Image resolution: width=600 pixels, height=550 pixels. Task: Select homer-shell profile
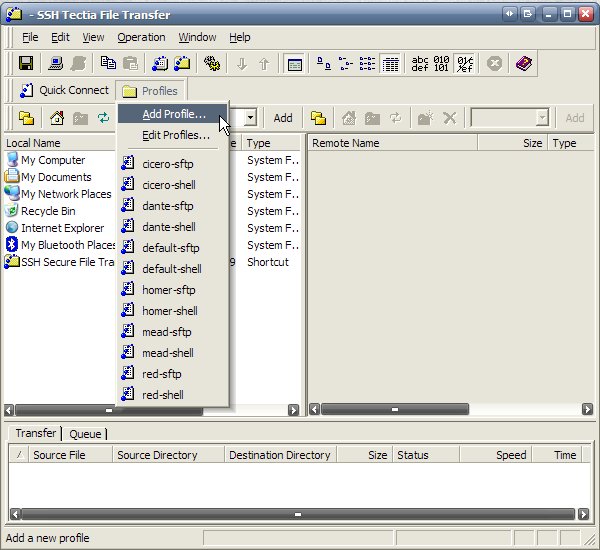(x=172, y=311)
